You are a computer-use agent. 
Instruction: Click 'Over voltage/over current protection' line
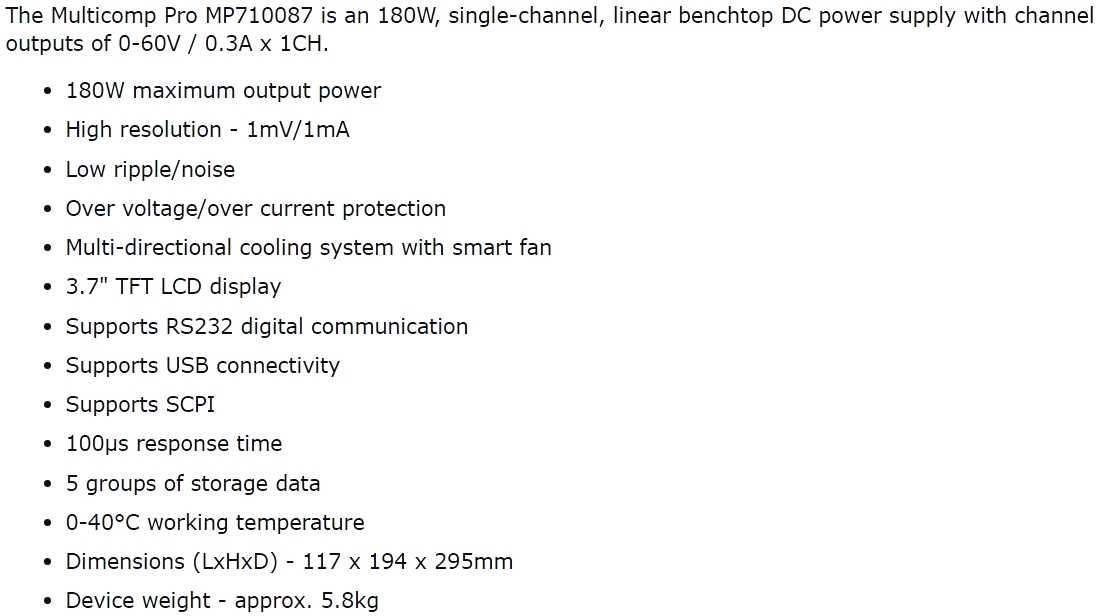[255, 209]
